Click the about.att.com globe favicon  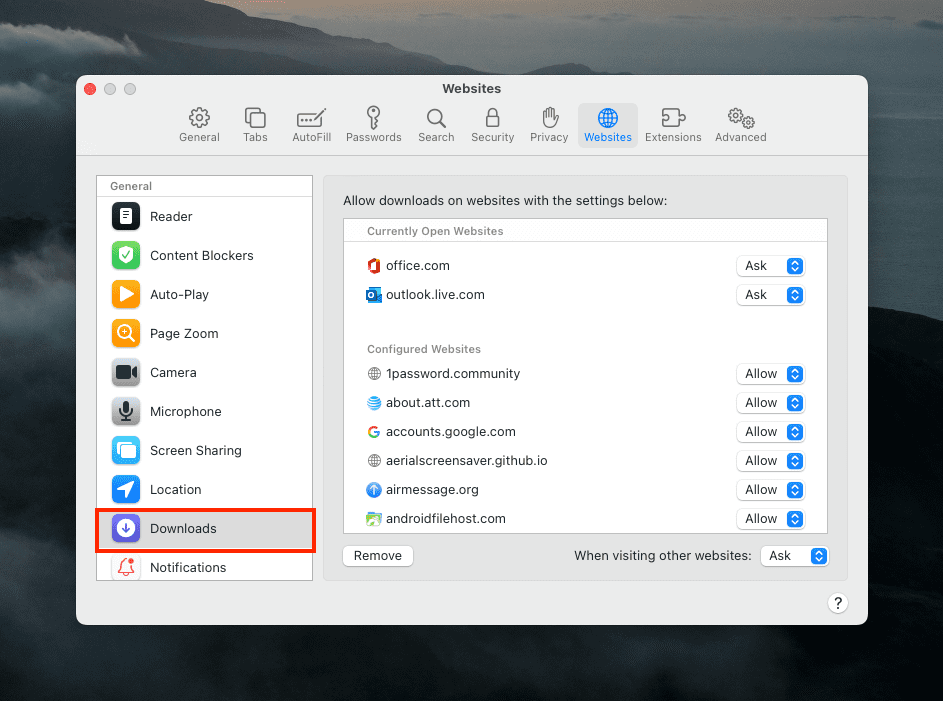click(x=373, y=403)
